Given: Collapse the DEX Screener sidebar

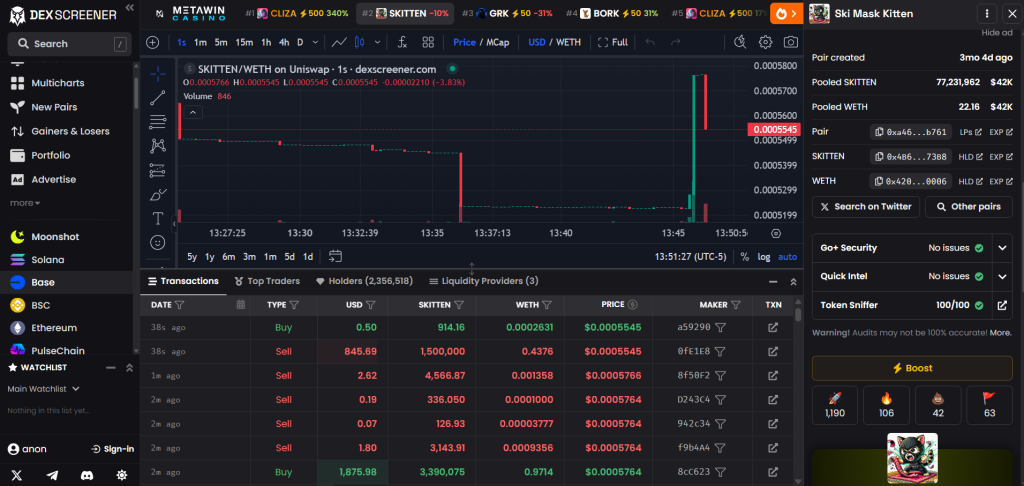Looking at the screenshot, I should [129, 7].
